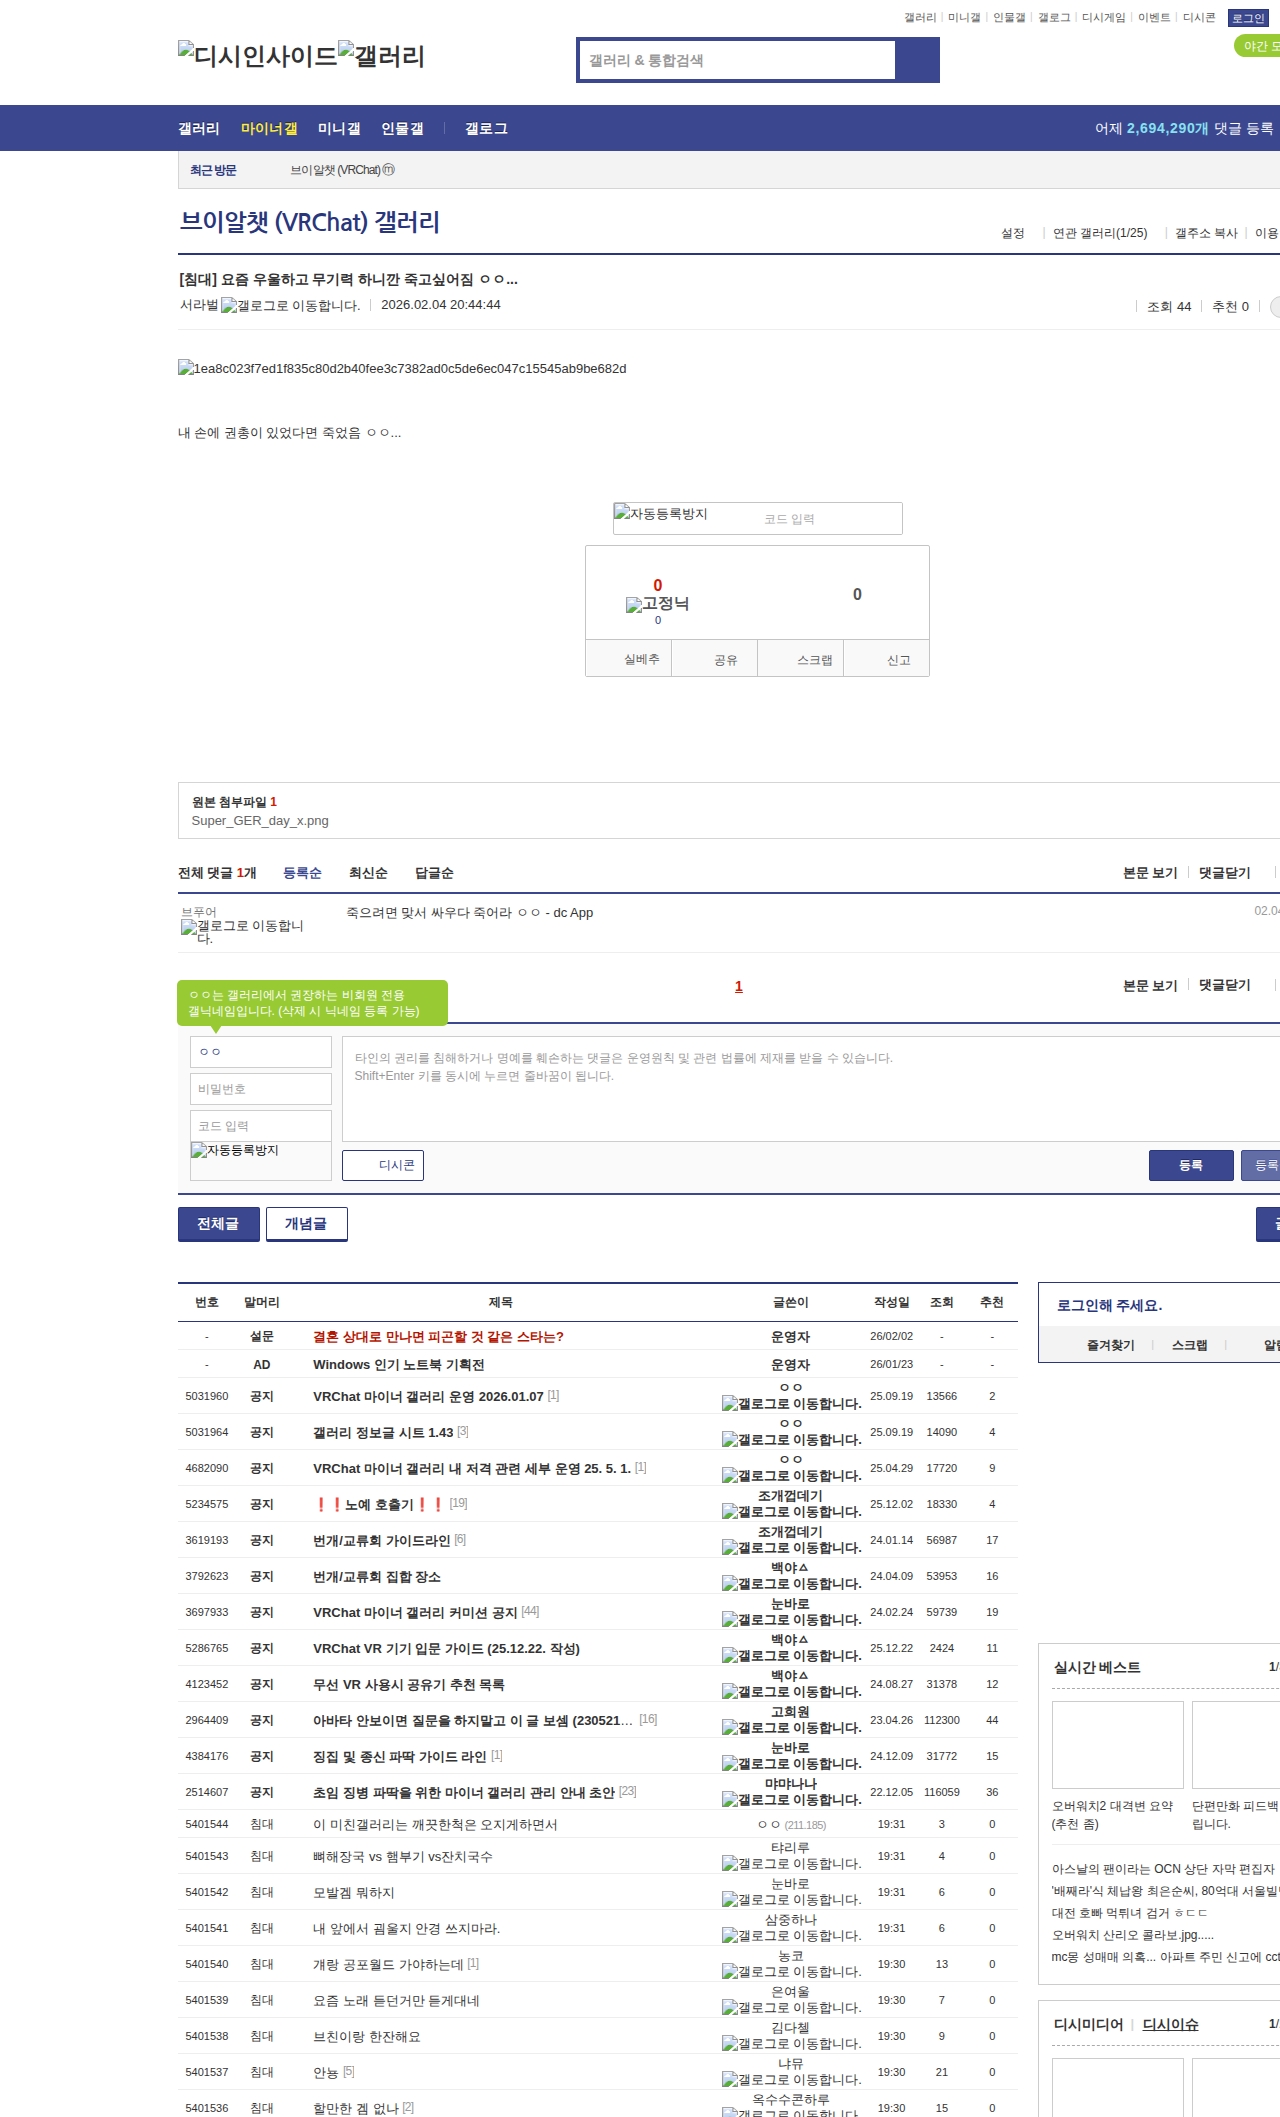Click the search button beside the gallery search box
This screenshot has width=1280, height=2117.
[x=917, y=60]
